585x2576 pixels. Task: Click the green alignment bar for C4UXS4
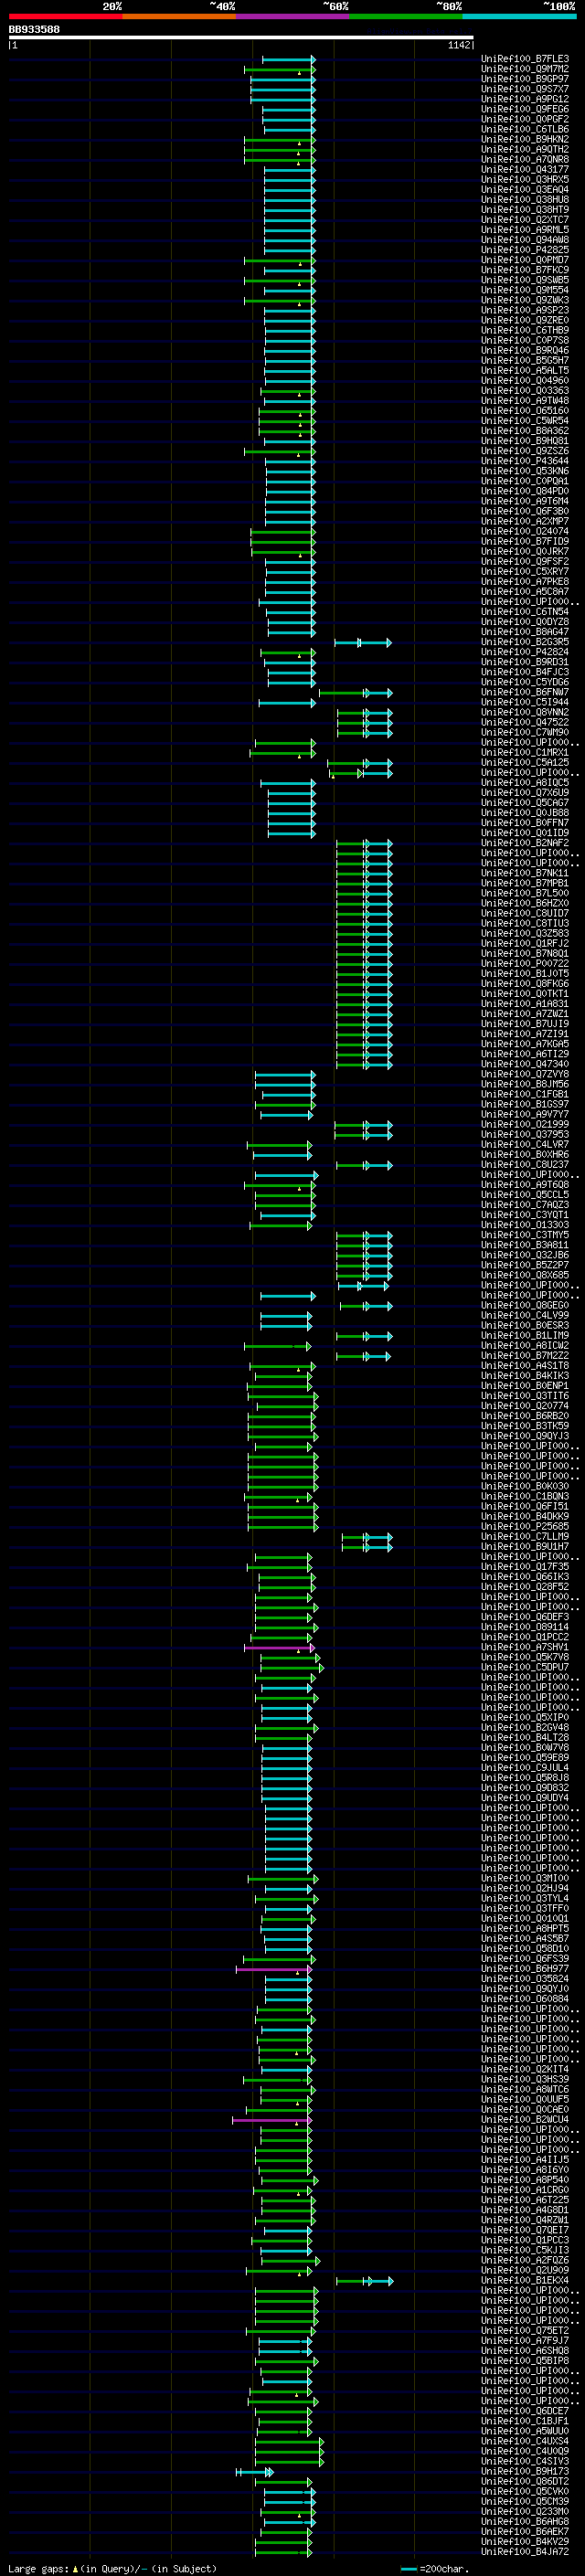coord(290,2442)
